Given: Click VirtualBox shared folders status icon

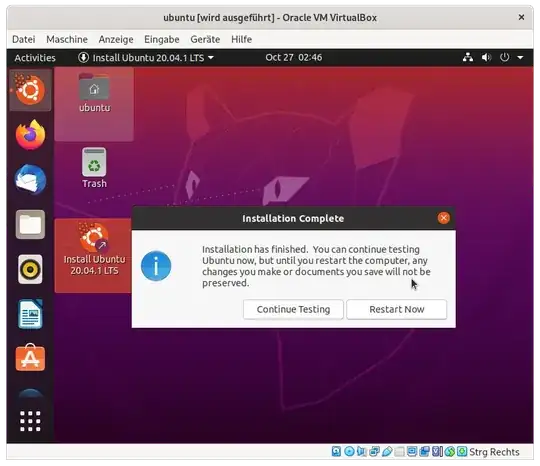Looking at the screenshot, I should (x=399, y=452).
